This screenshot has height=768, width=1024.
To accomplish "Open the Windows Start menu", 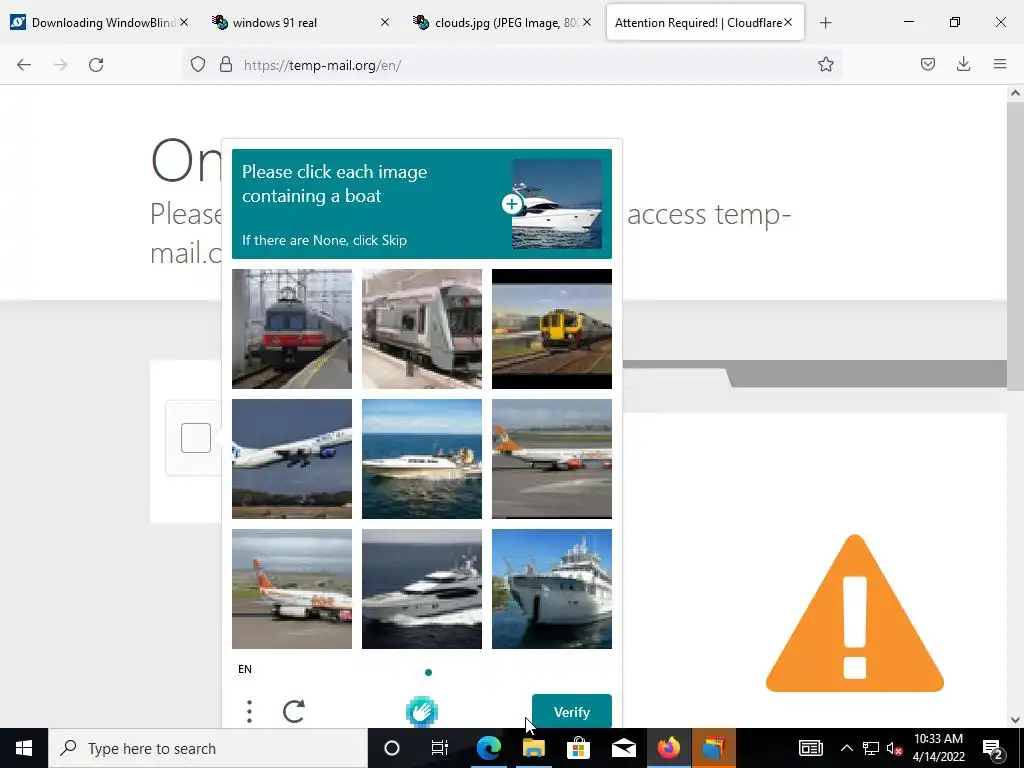I will [24, 748].
